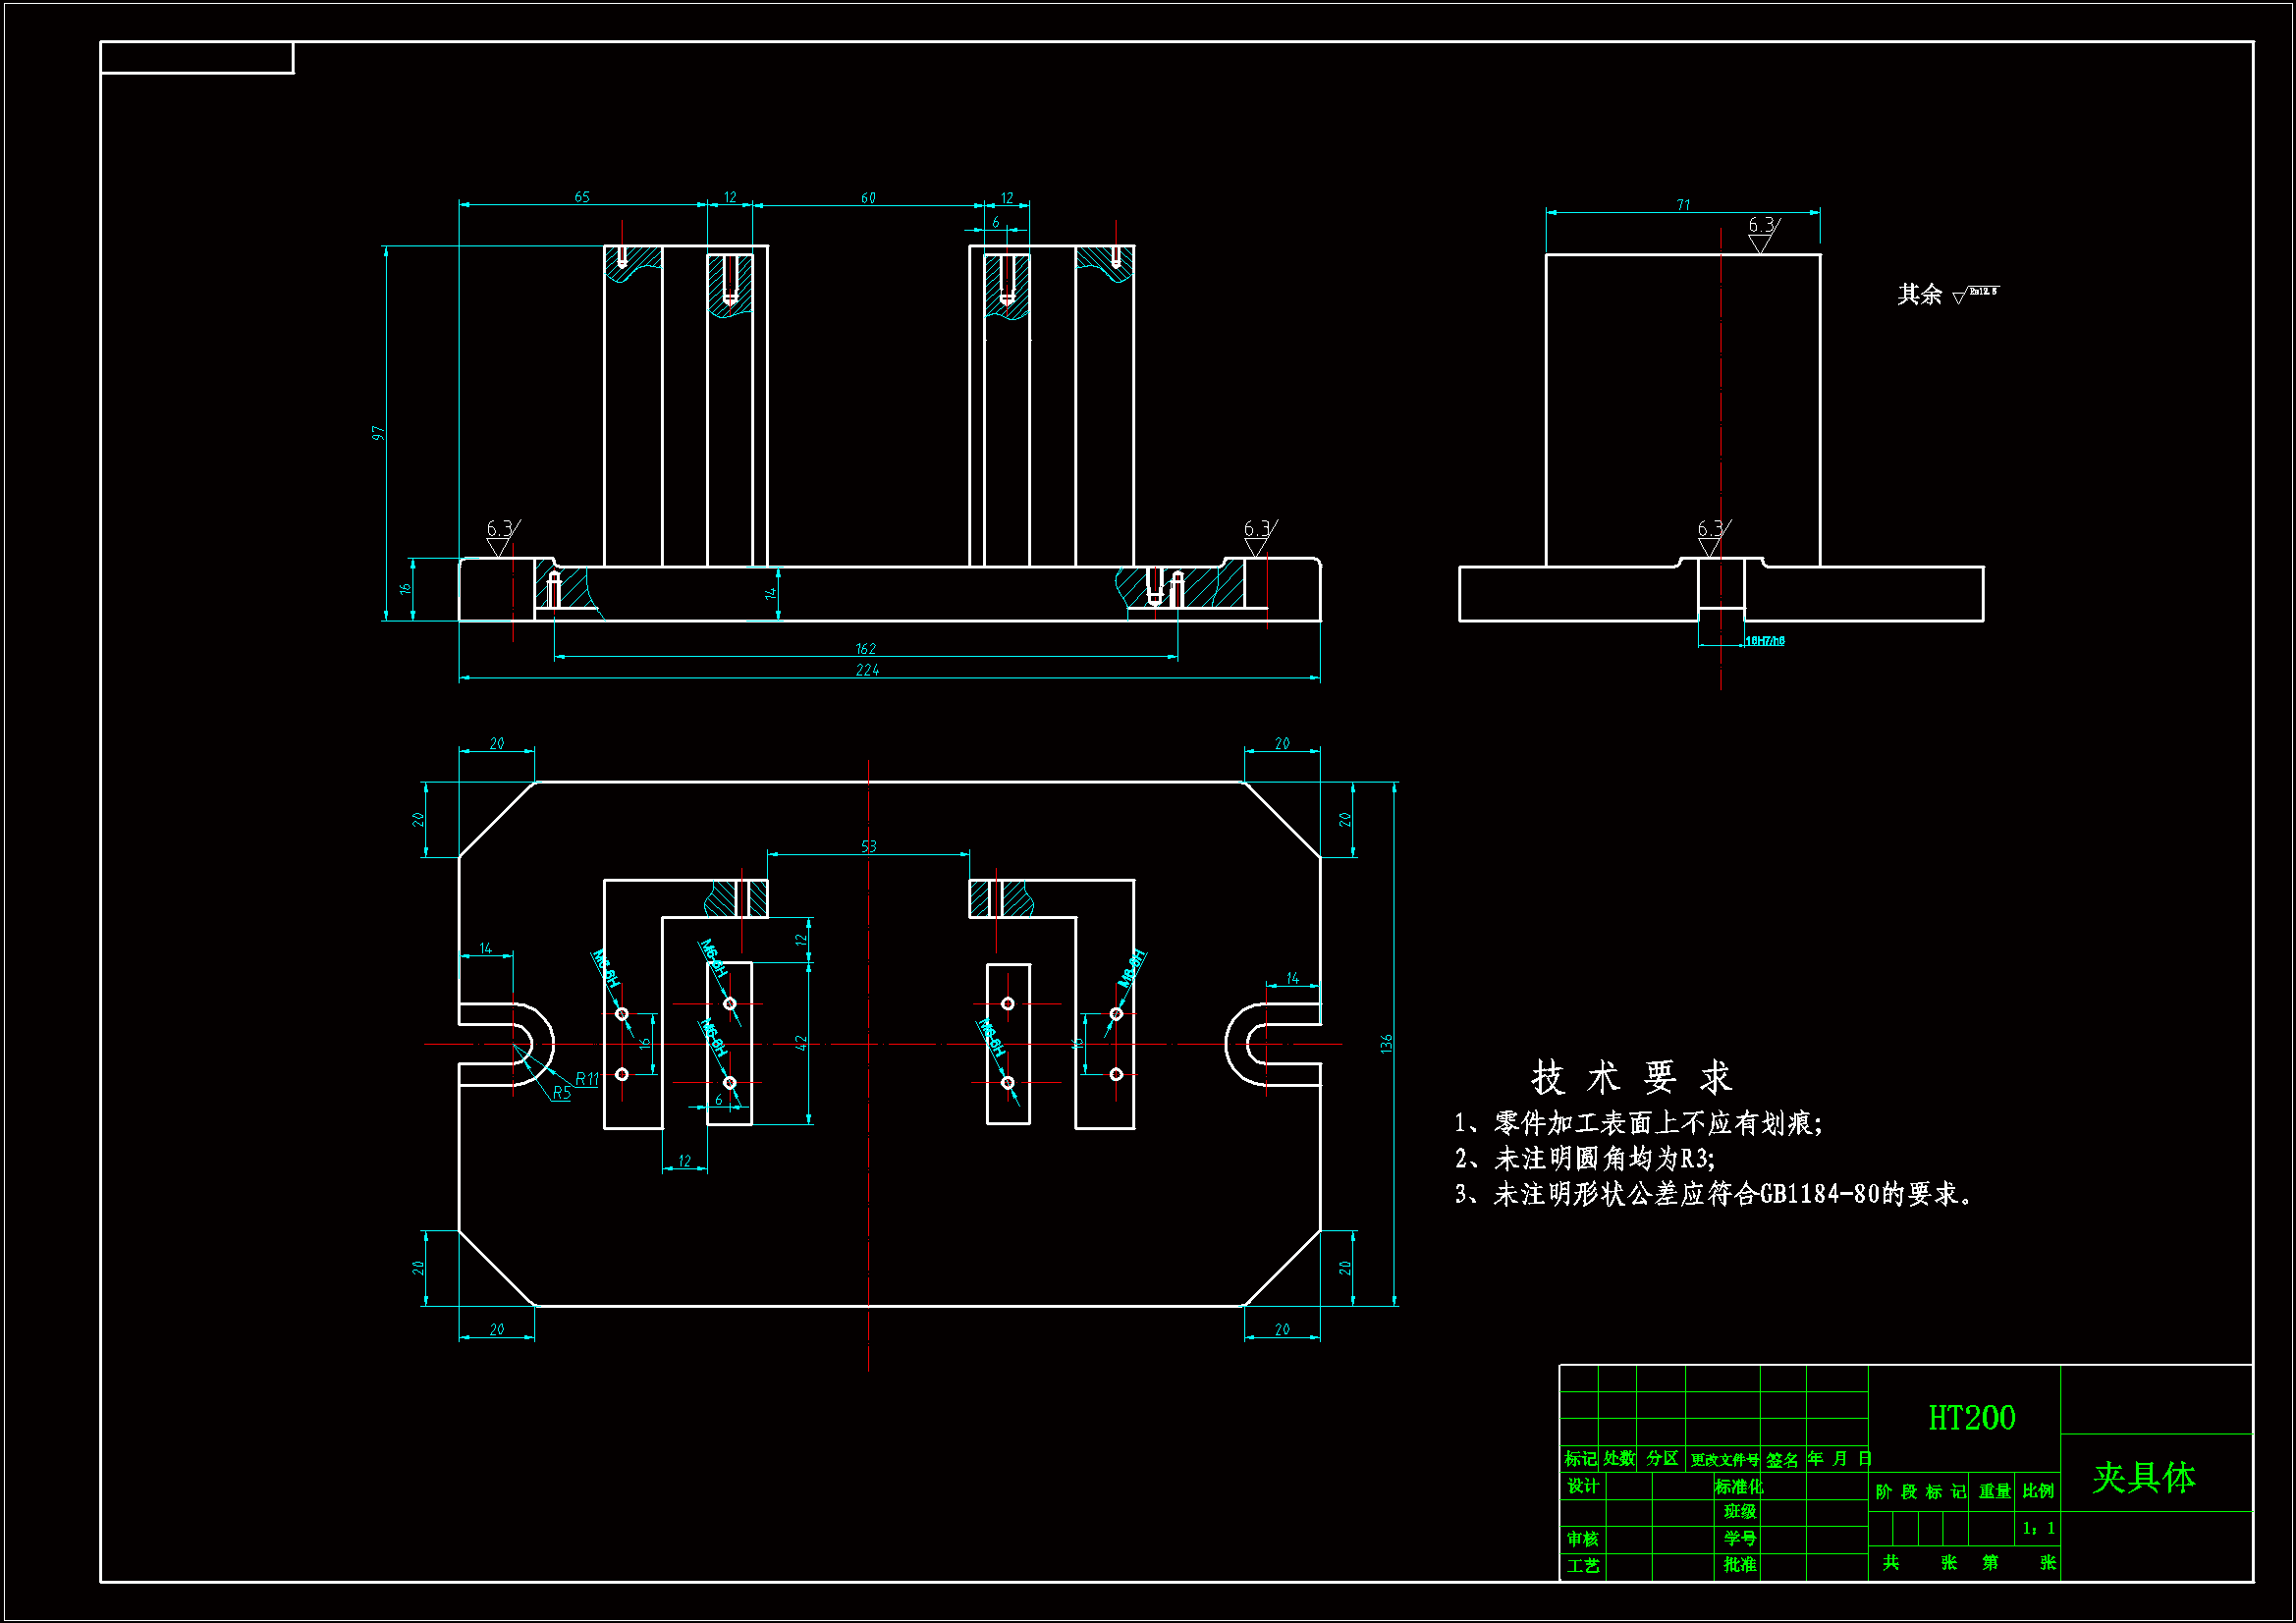Select the 53 dimension in plan view
This screenshot has height=1623, width=2296.
868,846
